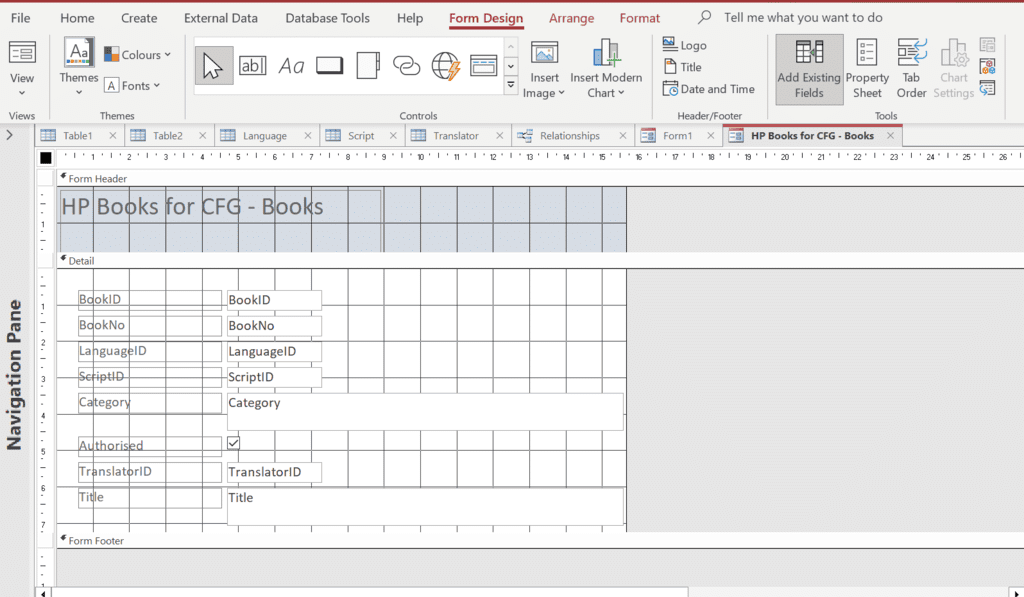This screenshot has width=1024, height=597.
Task: Open the File menu
Action: [x=20, y=18]
